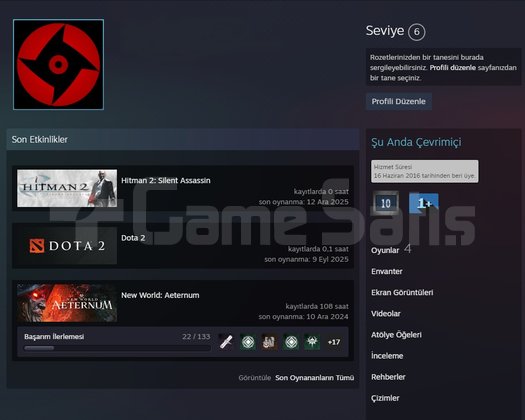
Task: Click 'kayıtlarda 0,1 saat' text
Action: tap(318, 249)
